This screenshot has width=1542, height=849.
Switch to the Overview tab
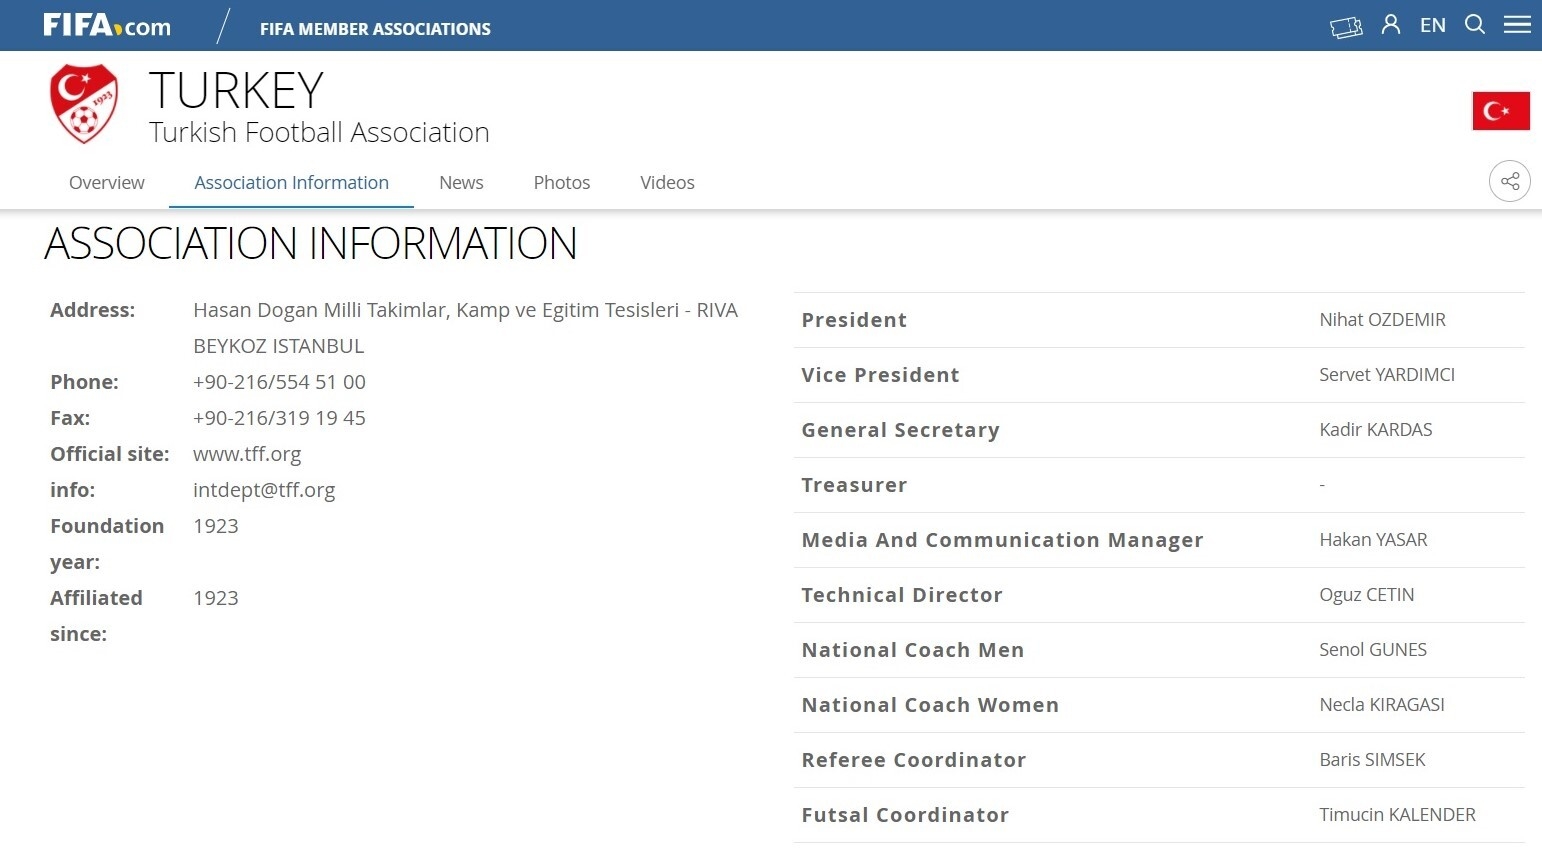coord(107,182)
